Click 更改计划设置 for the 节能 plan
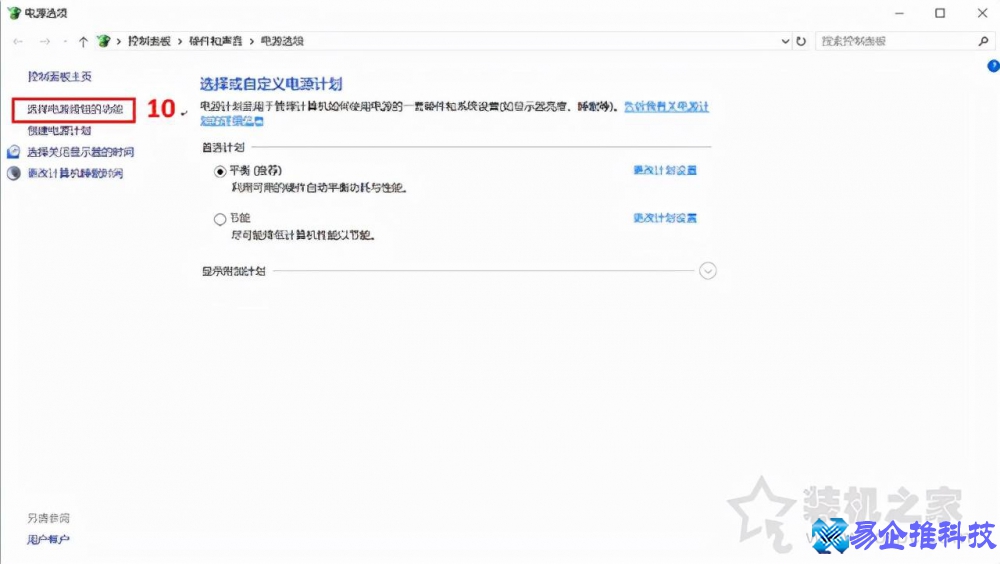Screen dimensions: 1000x564 (x=665, y=218)
